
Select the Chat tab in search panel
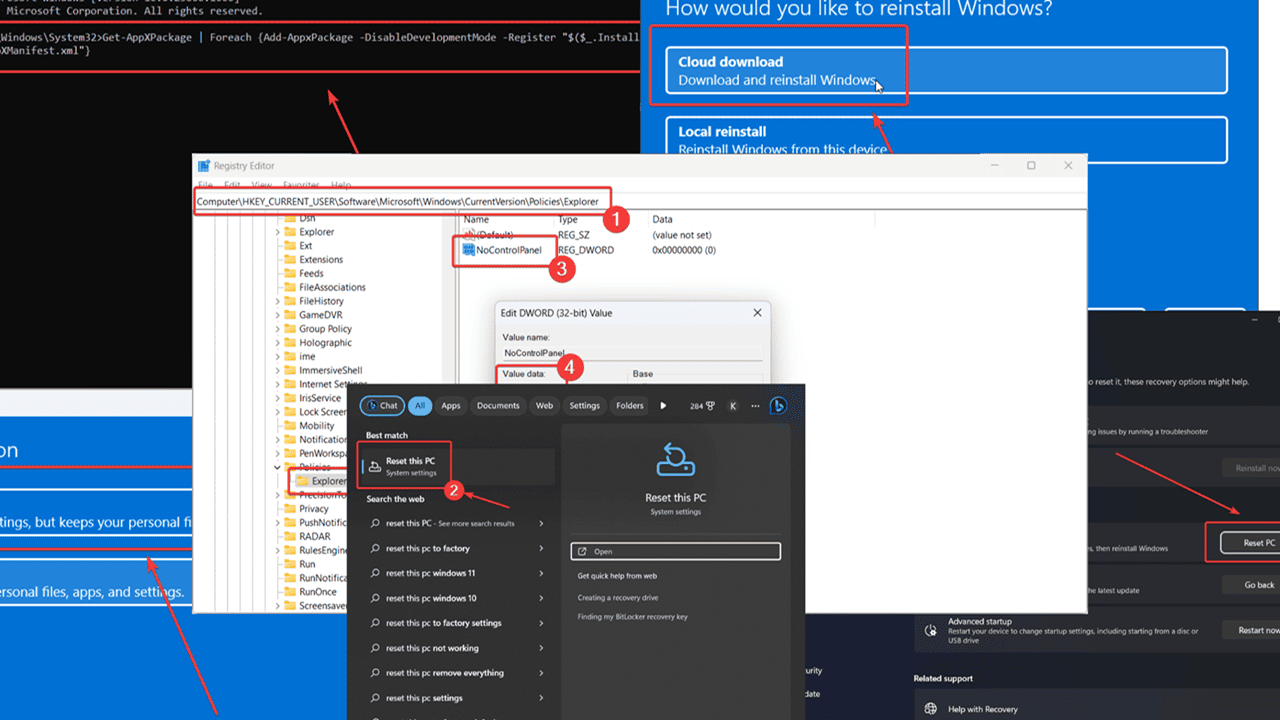point(381,406)
